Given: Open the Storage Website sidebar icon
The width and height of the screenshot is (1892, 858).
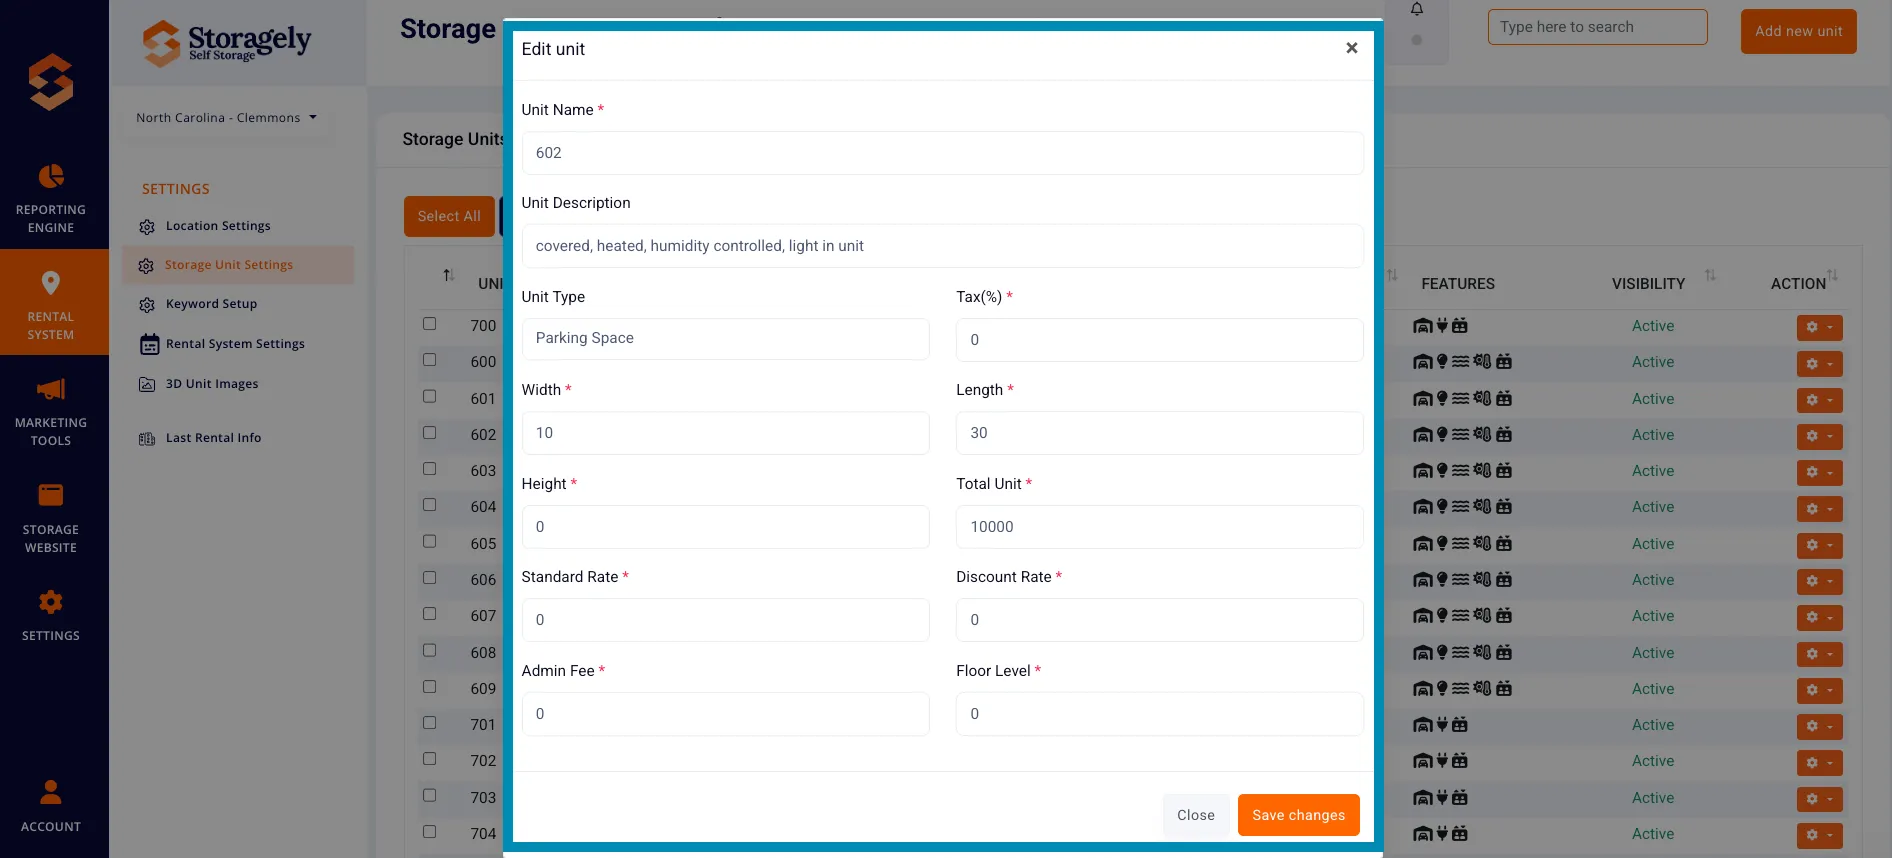Looking at the screenshot, I should [x=51, y=495].
